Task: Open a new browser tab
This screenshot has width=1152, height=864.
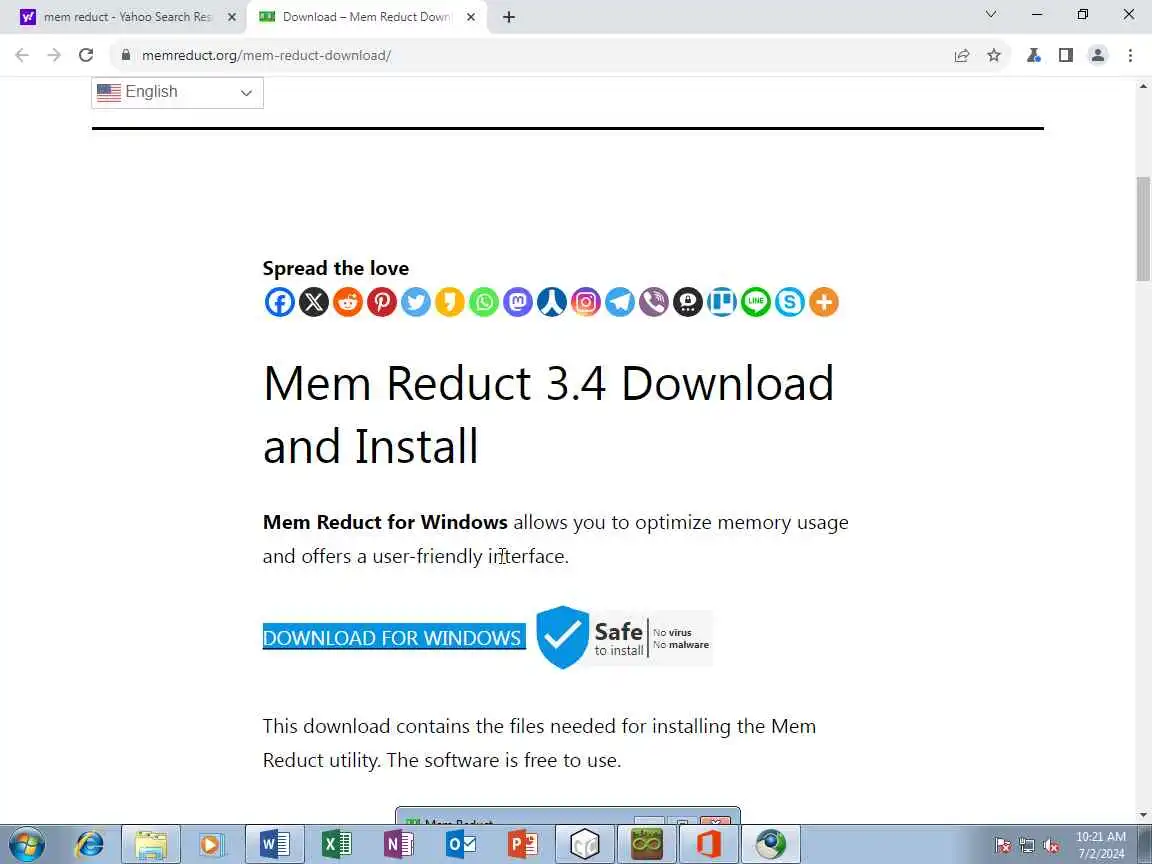Action: [x=508, y=17]
